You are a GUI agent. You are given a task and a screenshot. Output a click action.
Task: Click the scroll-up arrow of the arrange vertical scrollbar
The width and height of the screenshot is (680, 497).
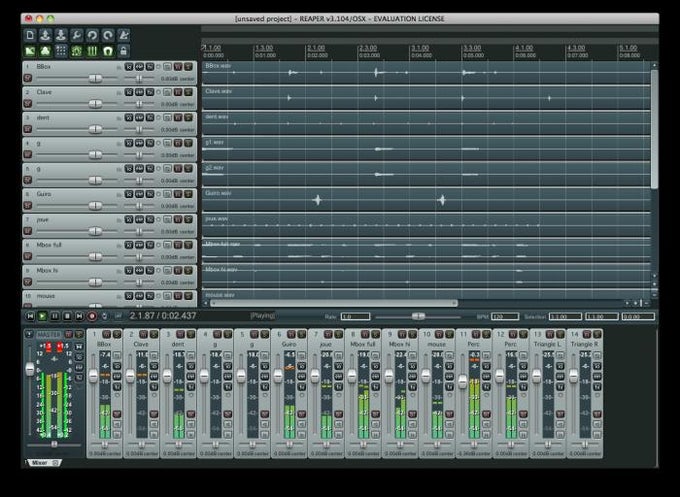654,65
